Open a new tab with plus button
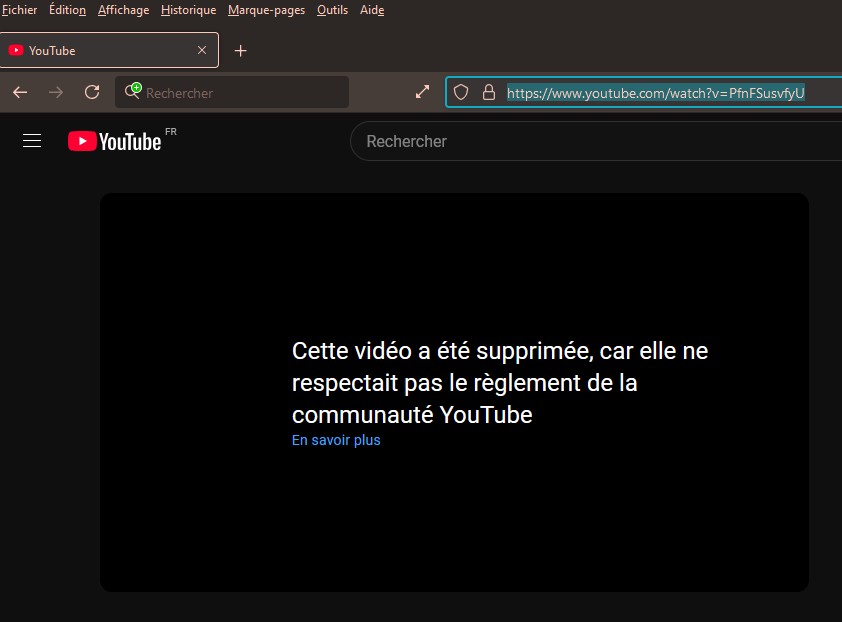Image resolution: width=842 pixels, height=622 pixels. [241, 50]
